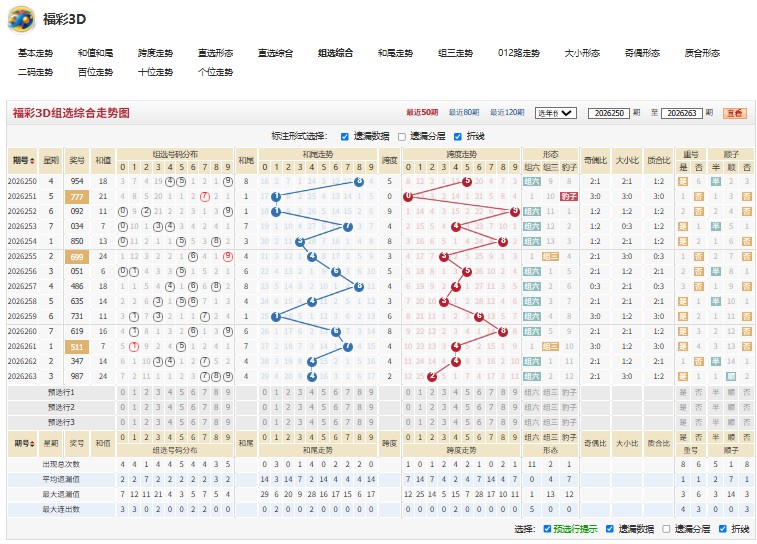The image size is (757, 544).
Task: Click red ball 9 in row 2026252
Action: coord(515,211)
